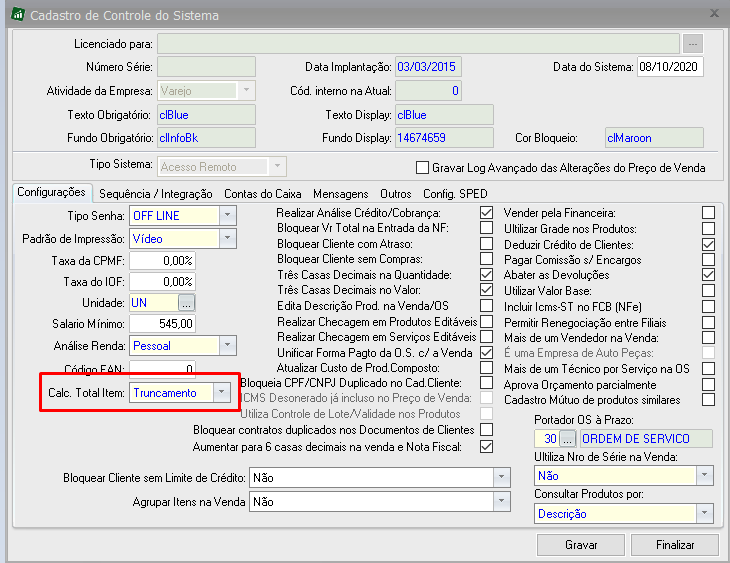Click the Finalizar button
730x563 pixels.
click(675, 545)
